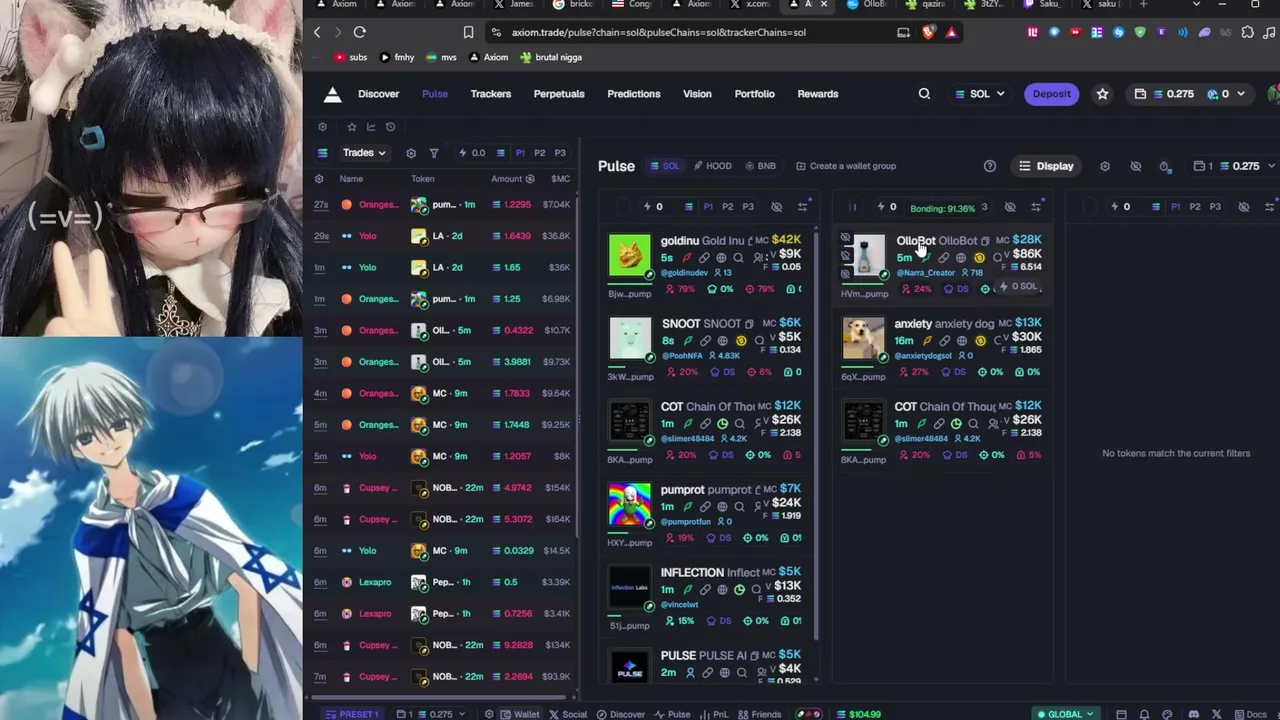
Task: Open the notifications bell in the bottom bar
Action: tap(1144, 714)
